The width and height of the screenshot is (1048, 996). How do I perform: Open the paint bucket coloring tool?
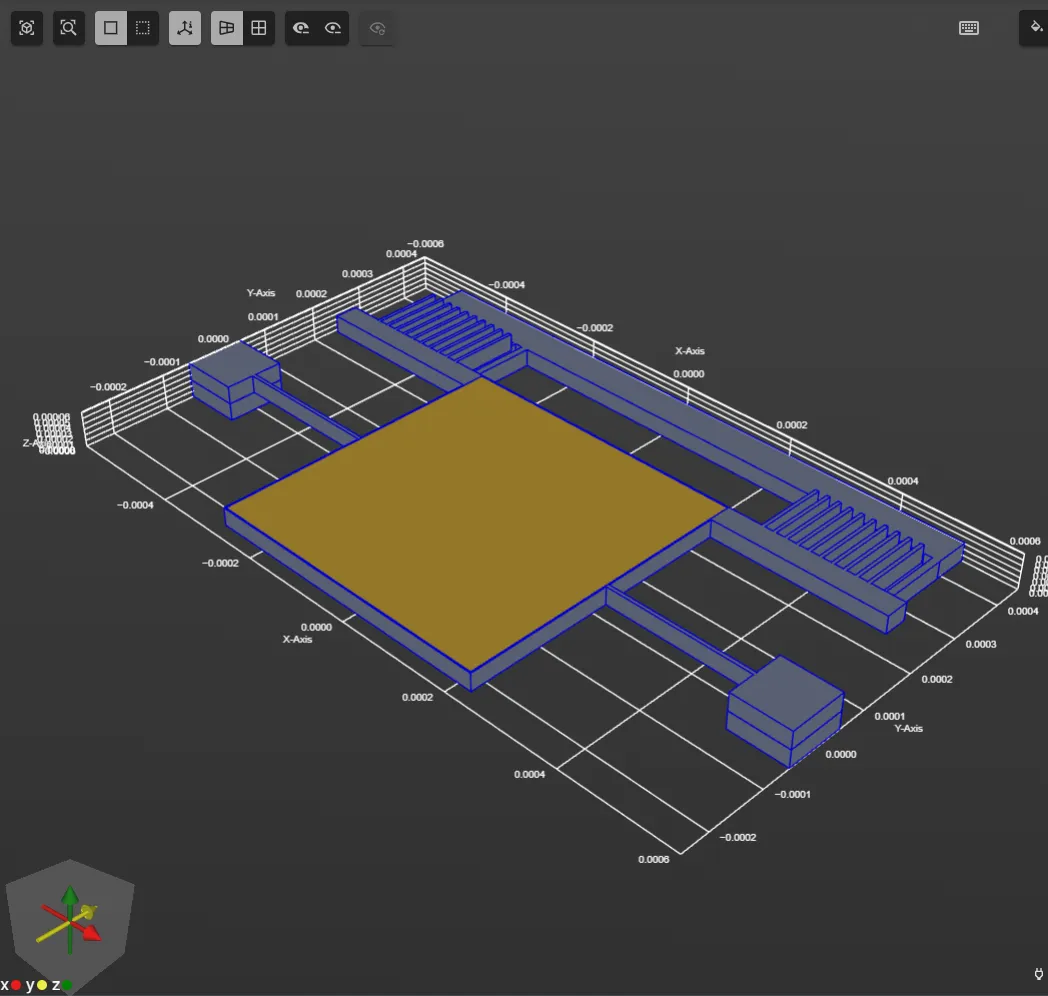1035,28
